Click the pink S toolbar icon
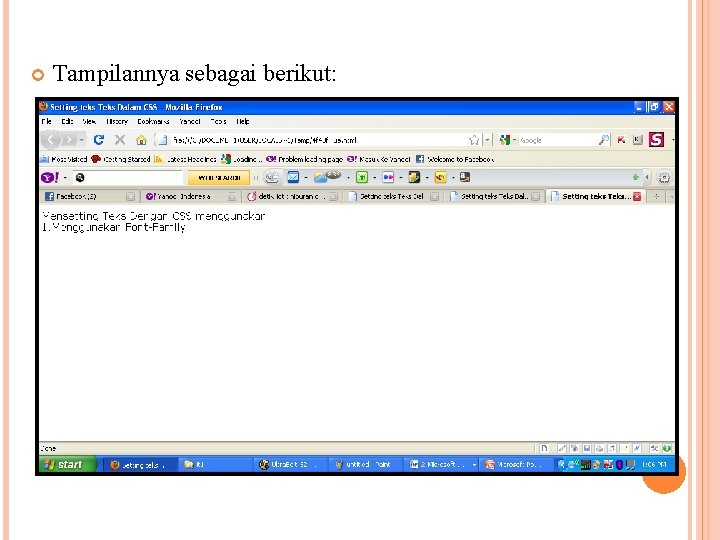720x540 pixels. (656, 140)
